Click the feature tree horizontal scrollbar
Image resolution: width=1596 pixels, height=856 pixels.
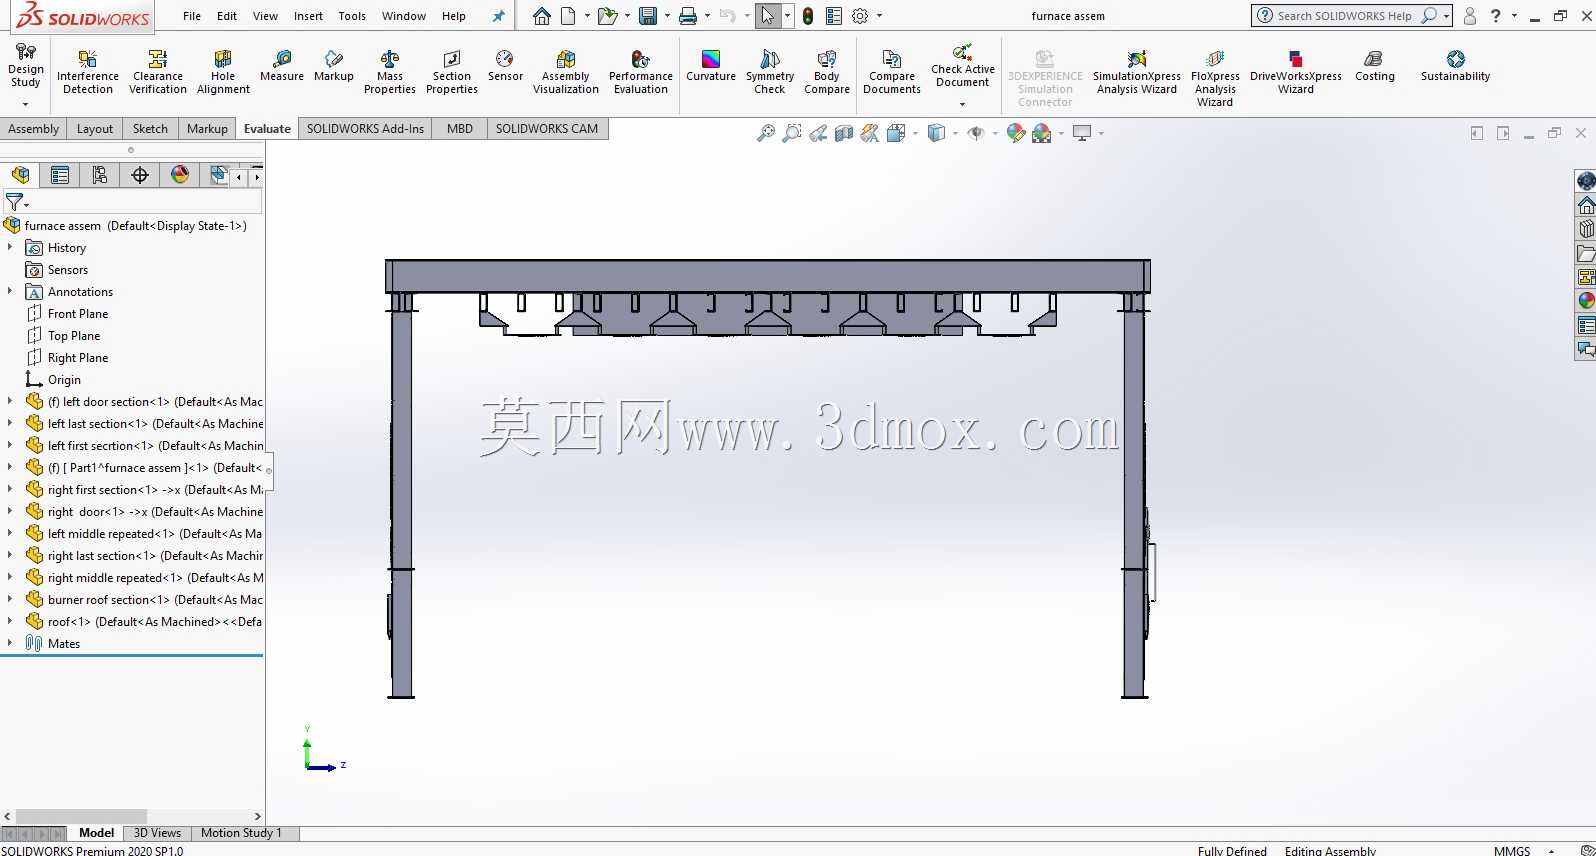click(81, 817)
